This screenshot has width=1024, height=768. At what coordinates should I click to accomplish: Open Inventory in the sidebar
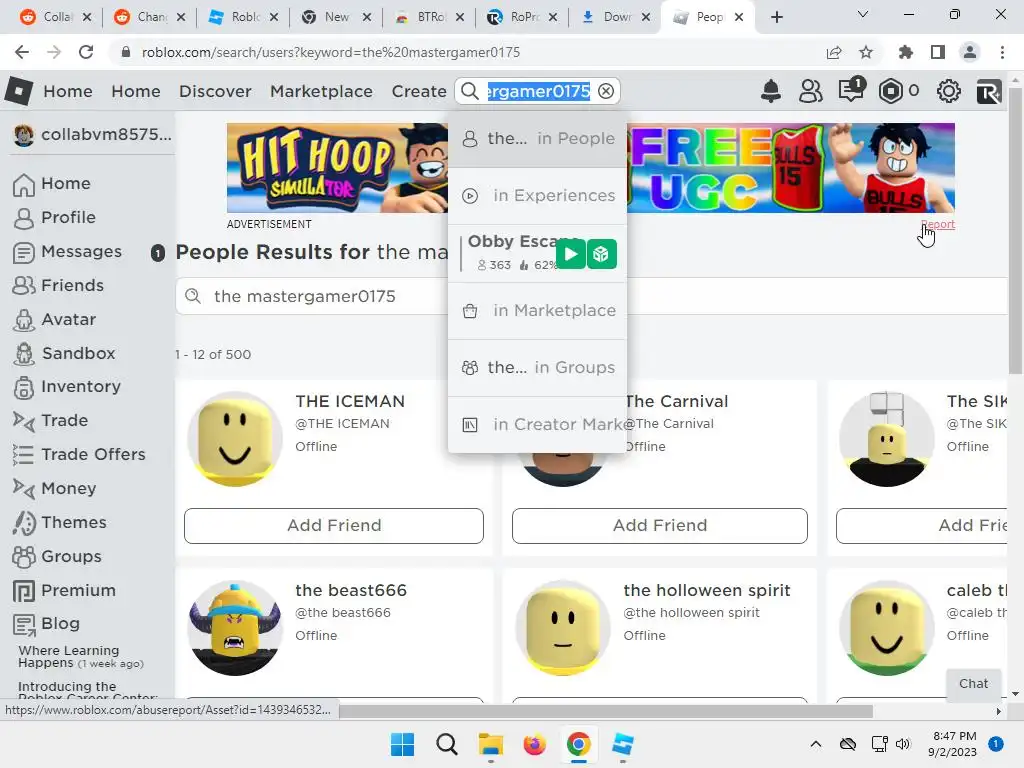(x=67, y=387)
